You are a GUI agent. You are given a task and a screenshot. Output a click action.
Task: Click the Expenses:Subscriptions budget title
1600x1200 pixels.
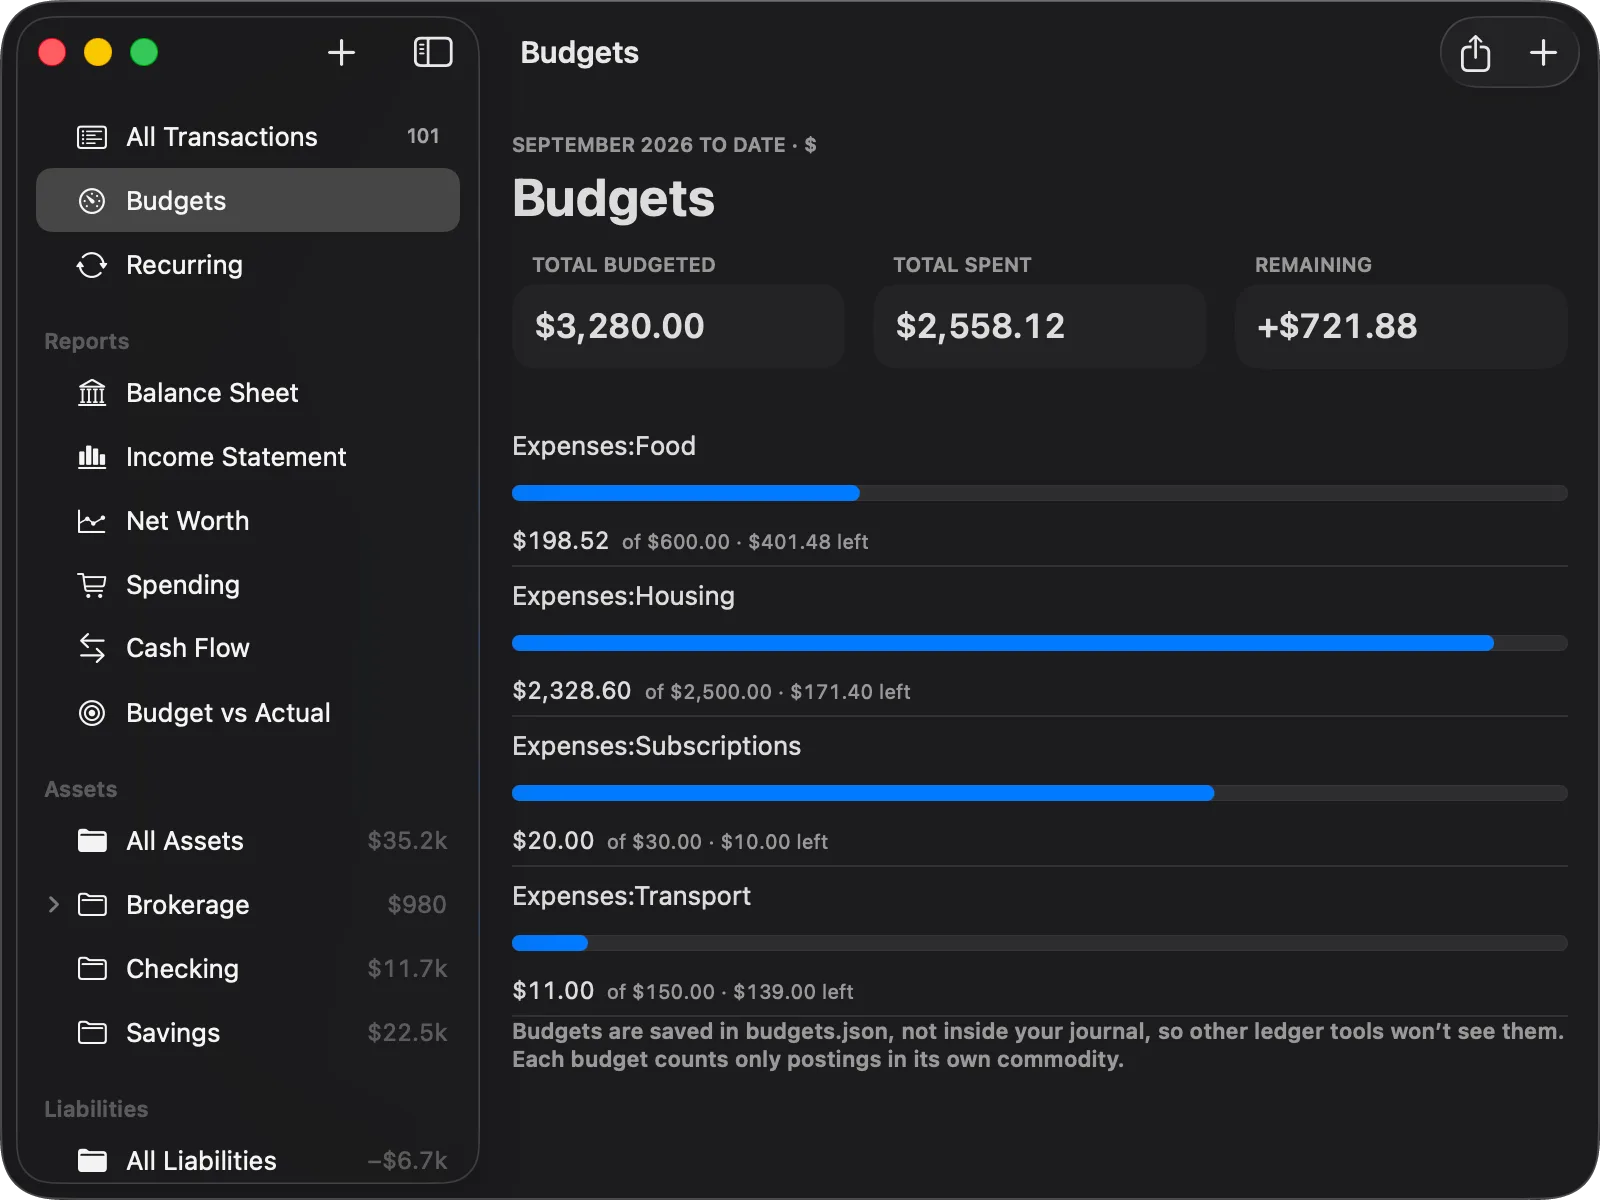tap(656, 746)
